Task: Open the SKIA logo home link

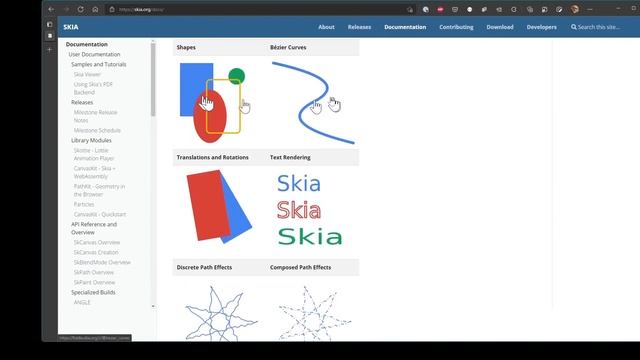Action: tap(71, 27)
